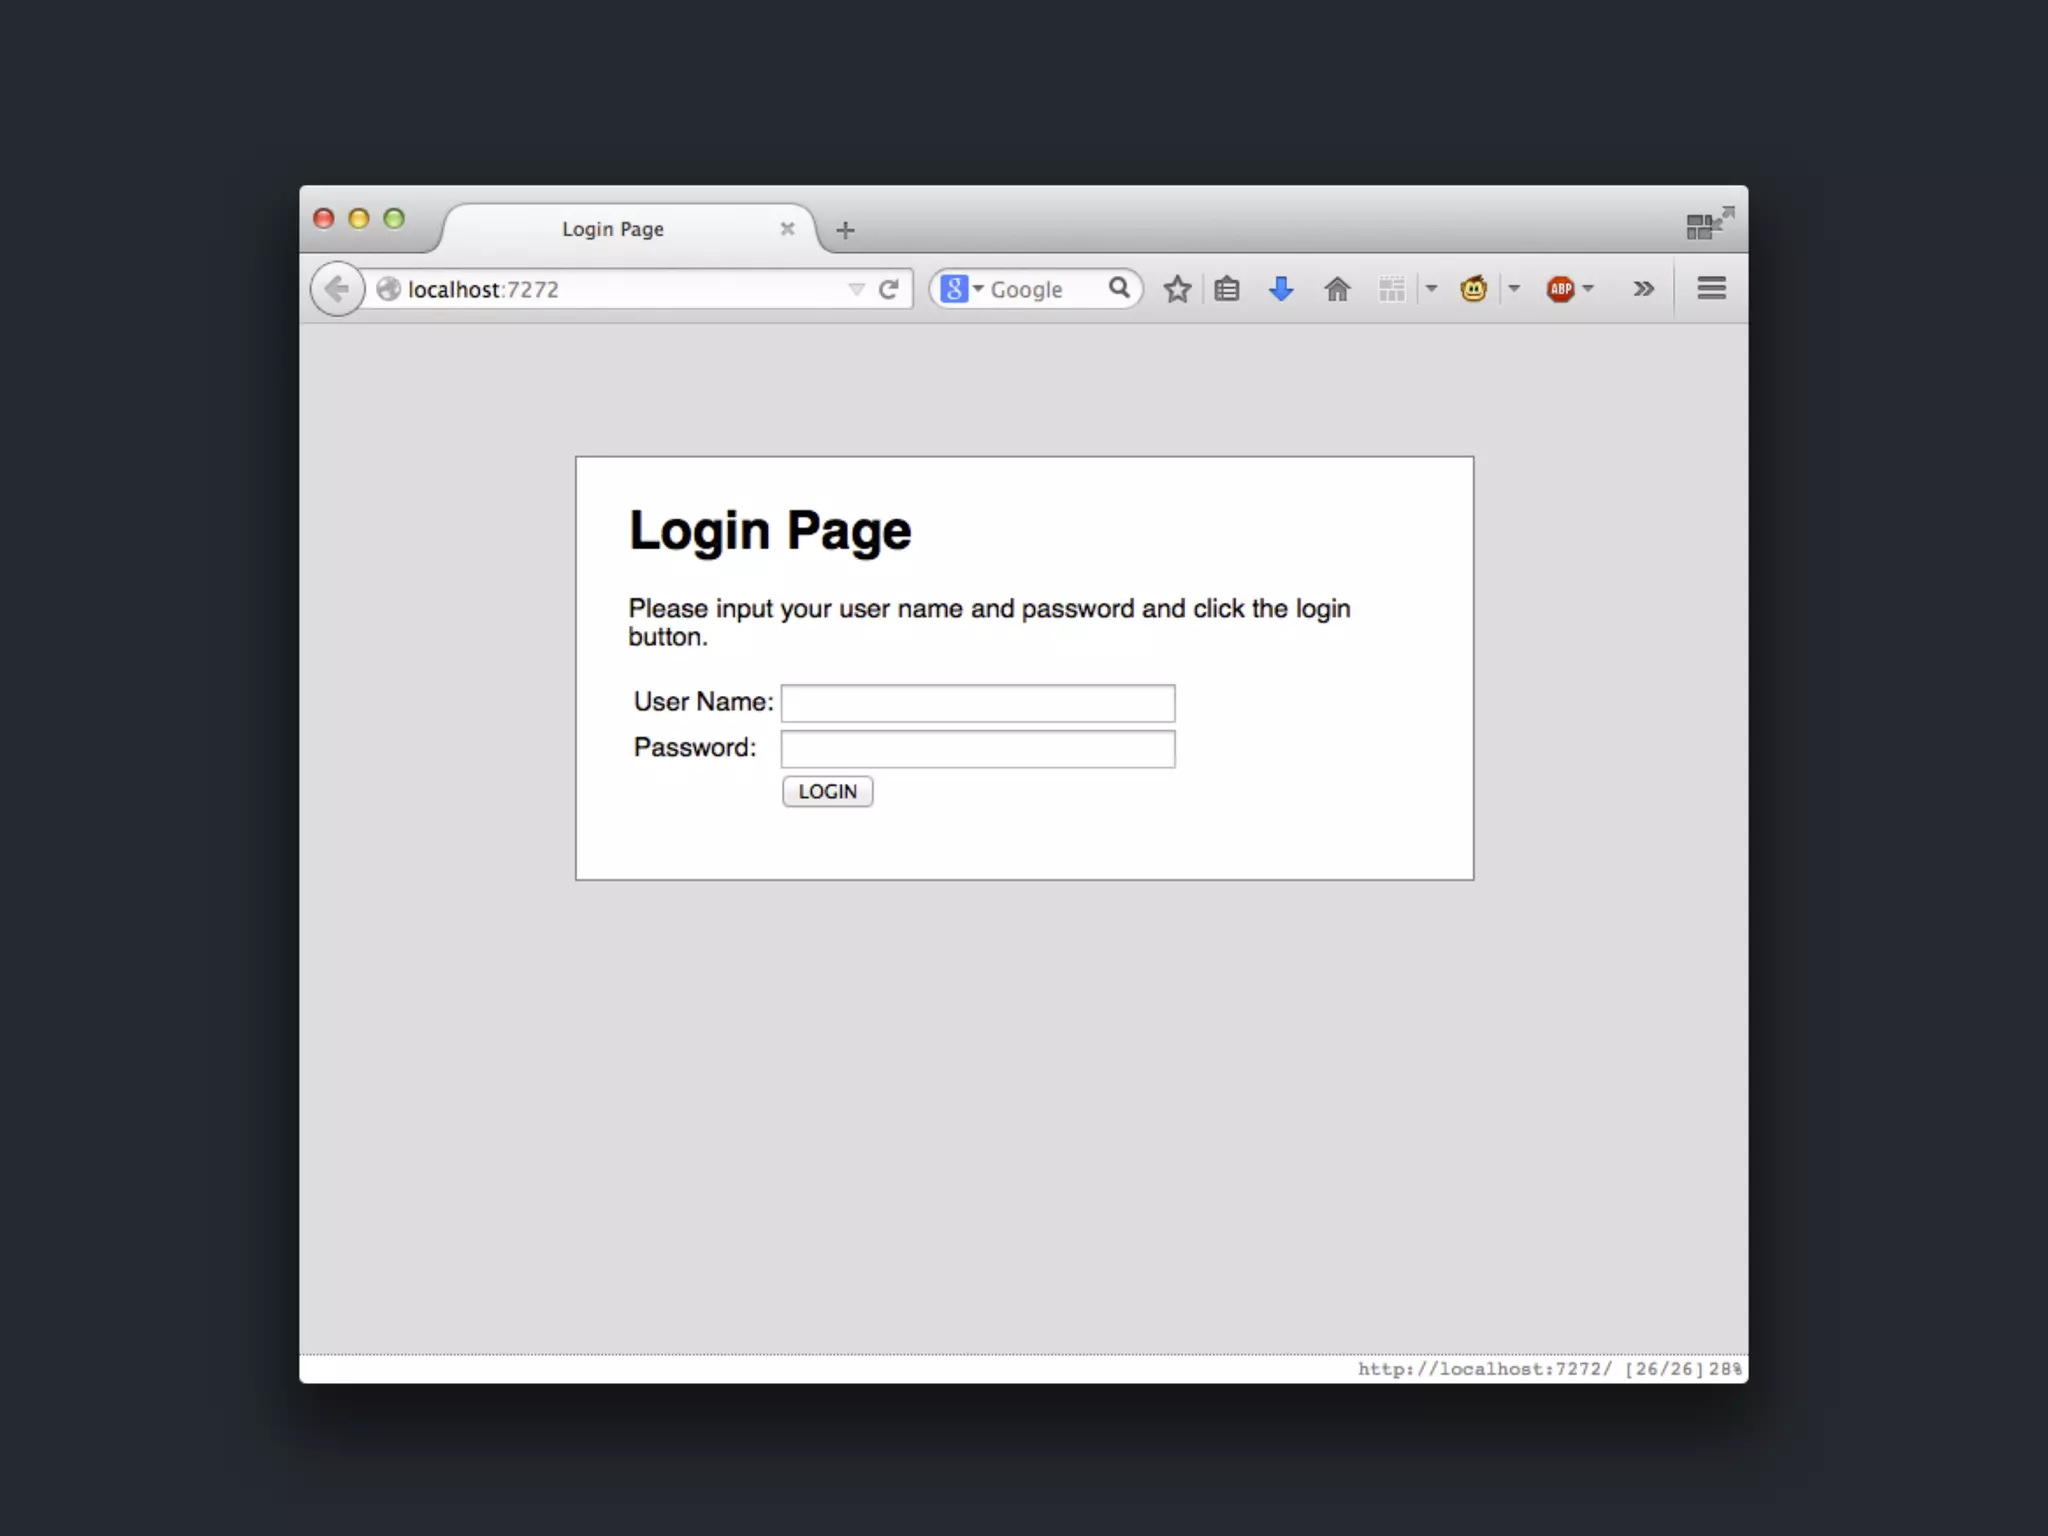Go to the Home page icon

pyautogui.click(x=1337, y=289)
